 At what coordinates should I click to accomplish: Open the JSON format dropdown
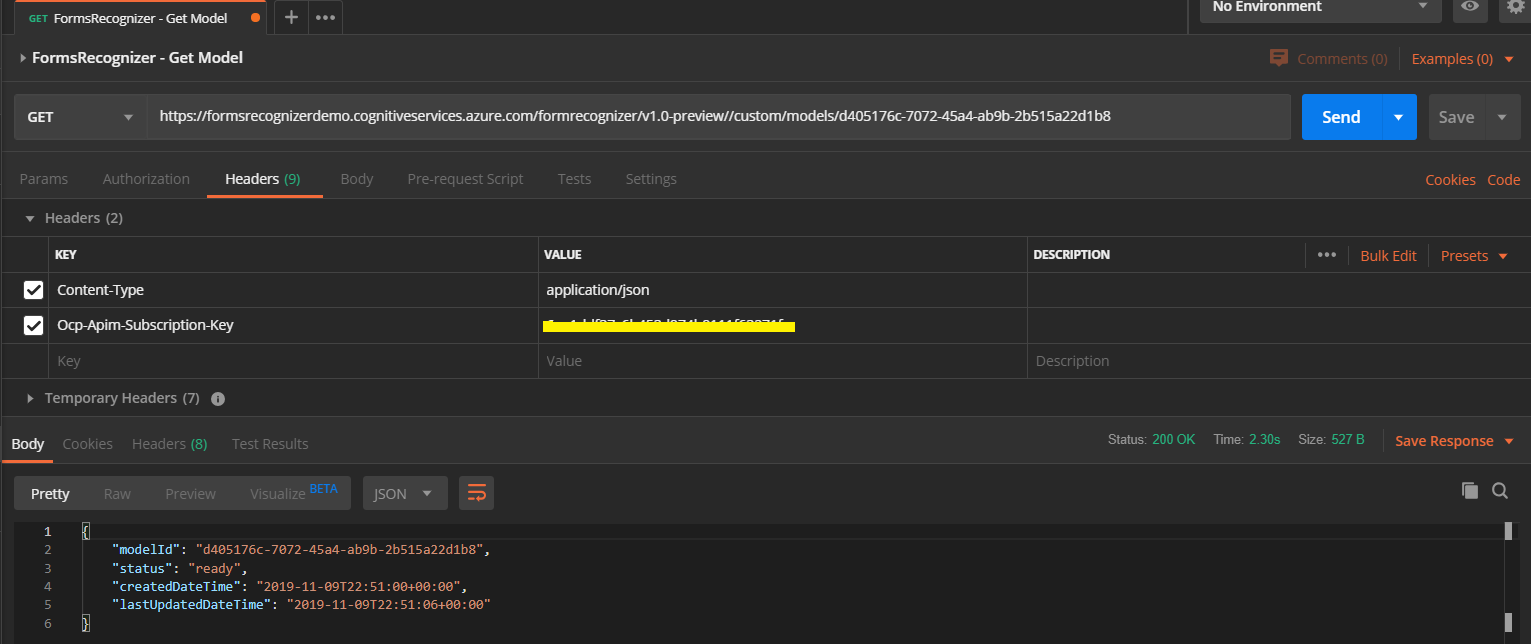pyautogui.click(x=404, y=493)
